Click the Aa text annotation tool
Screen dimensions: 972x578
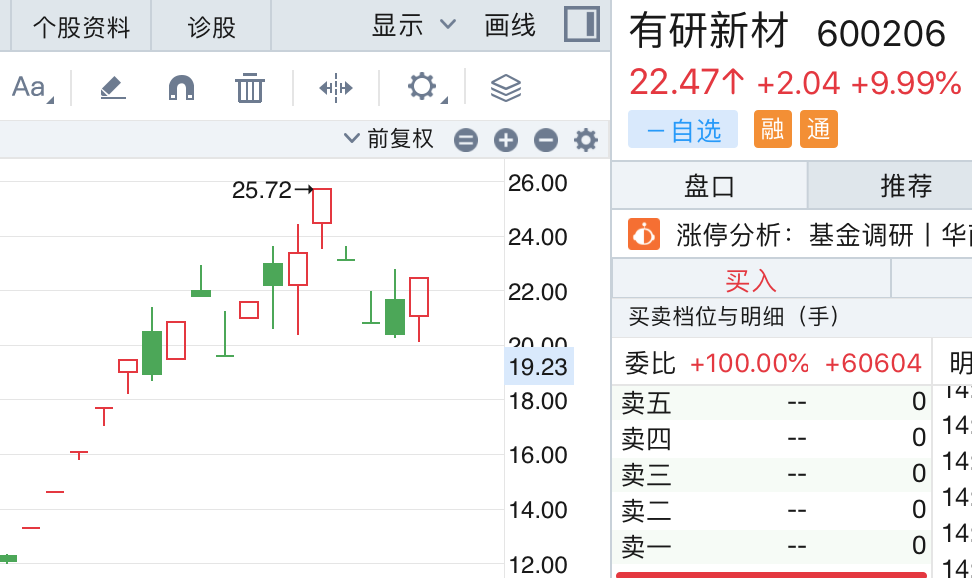click(x=28, y=88)
